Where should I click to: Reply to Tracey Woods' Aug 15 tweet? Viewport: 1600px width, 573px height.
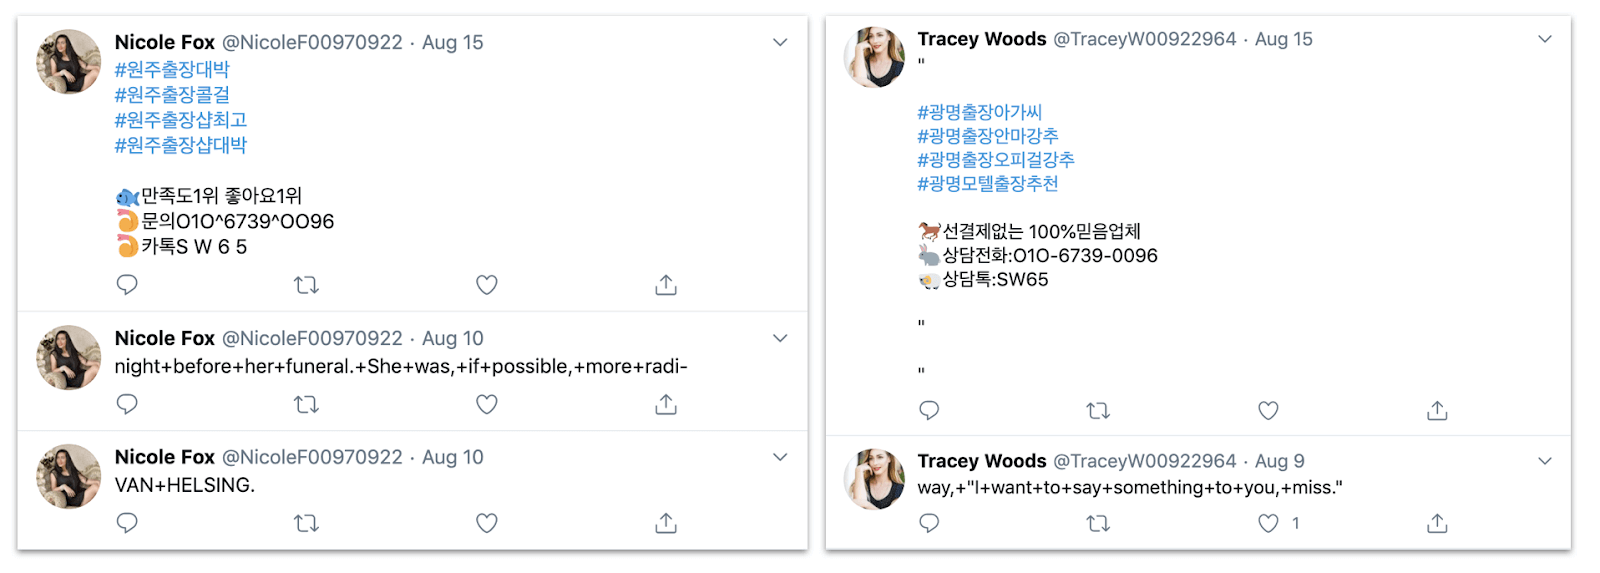pyautogui.click(x=929, y=410)
